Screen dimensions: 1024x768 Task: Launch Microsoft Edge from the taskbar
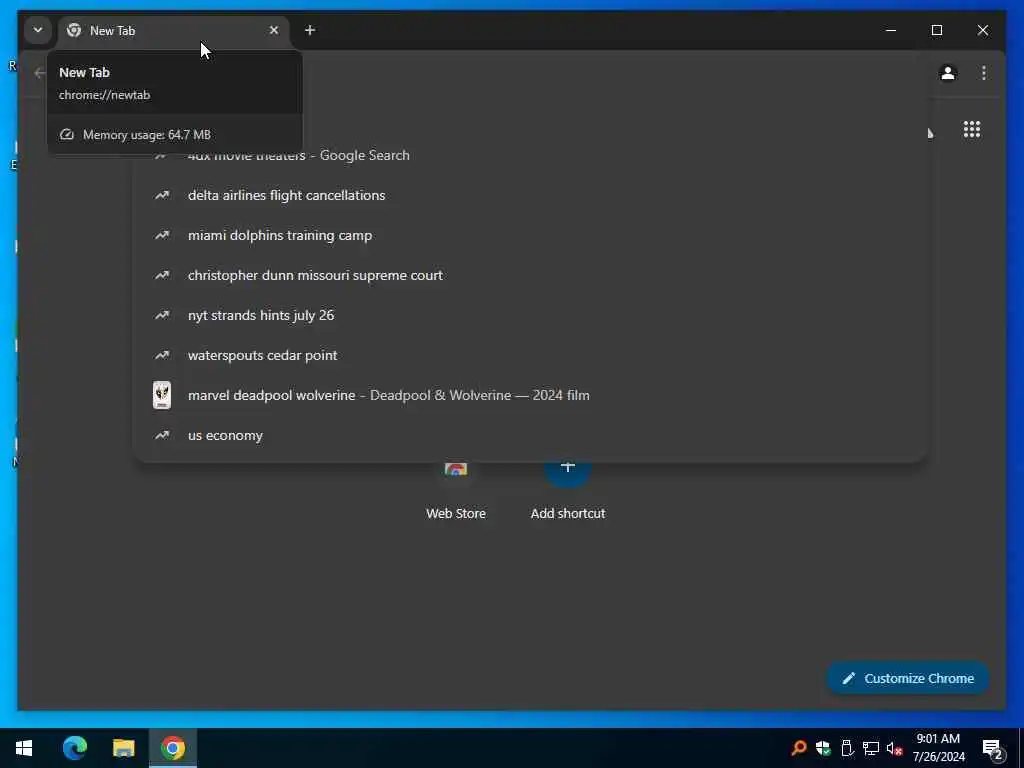[x=74, y=748]
